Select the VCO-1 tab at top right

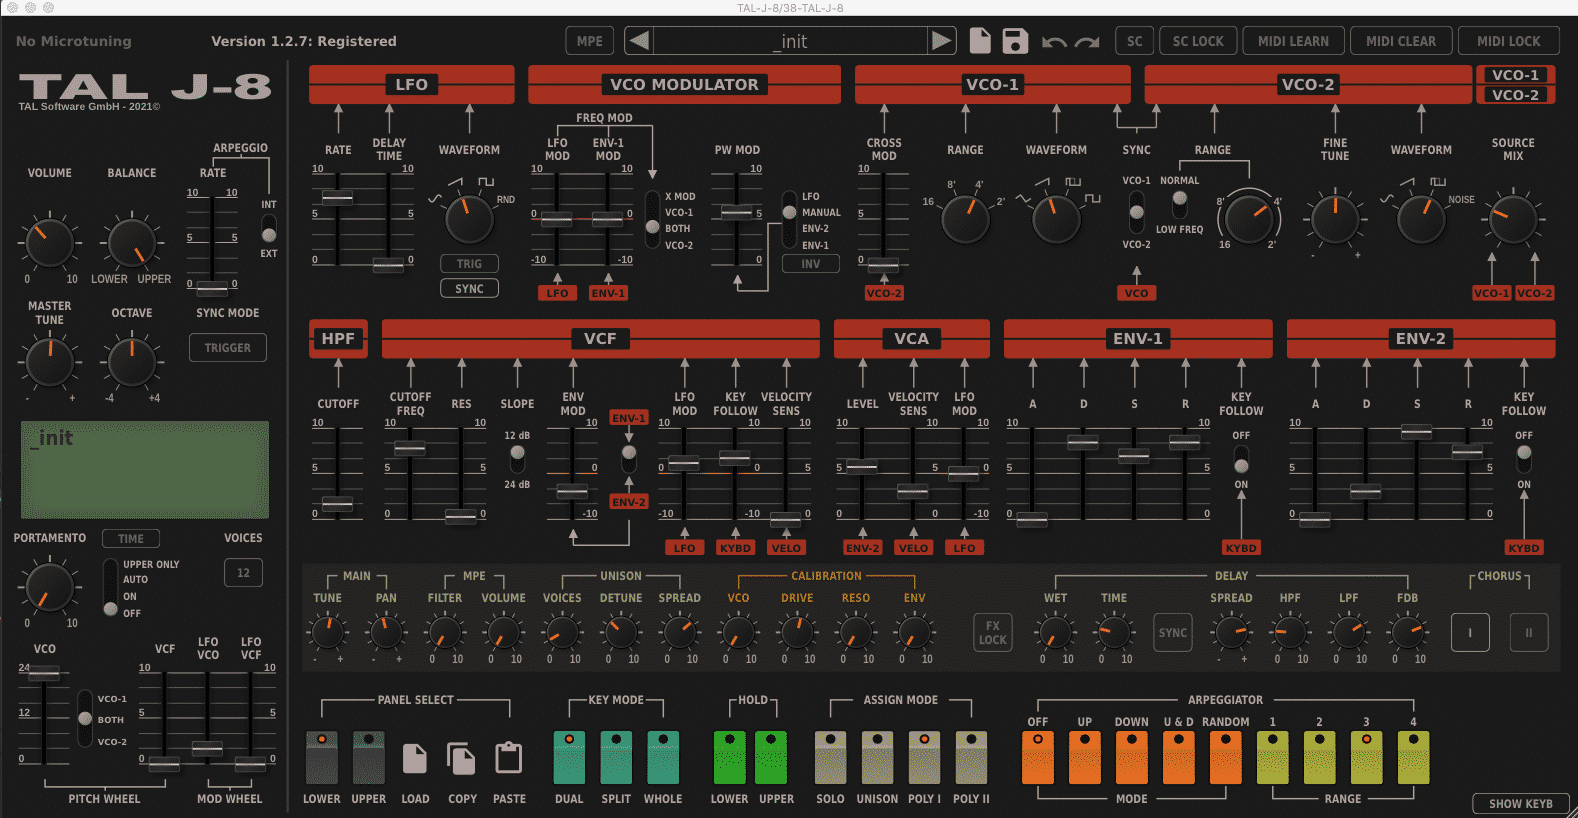1515,75
